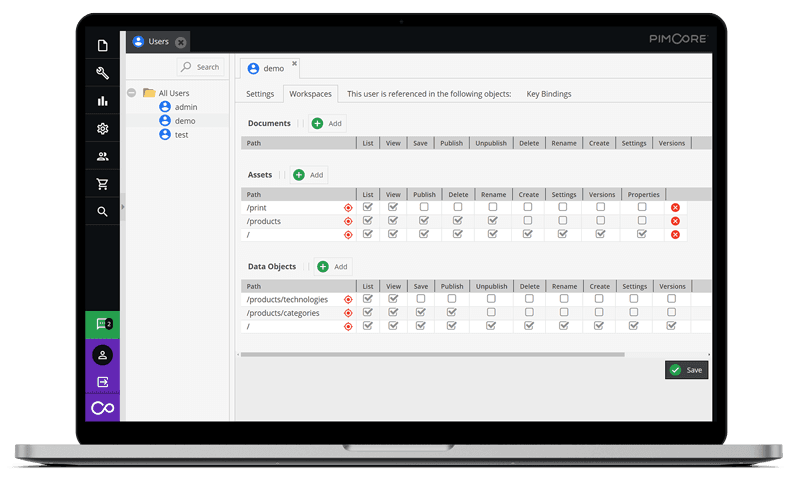Collapse left panel via splitter arrow

(x=122, y=207)
